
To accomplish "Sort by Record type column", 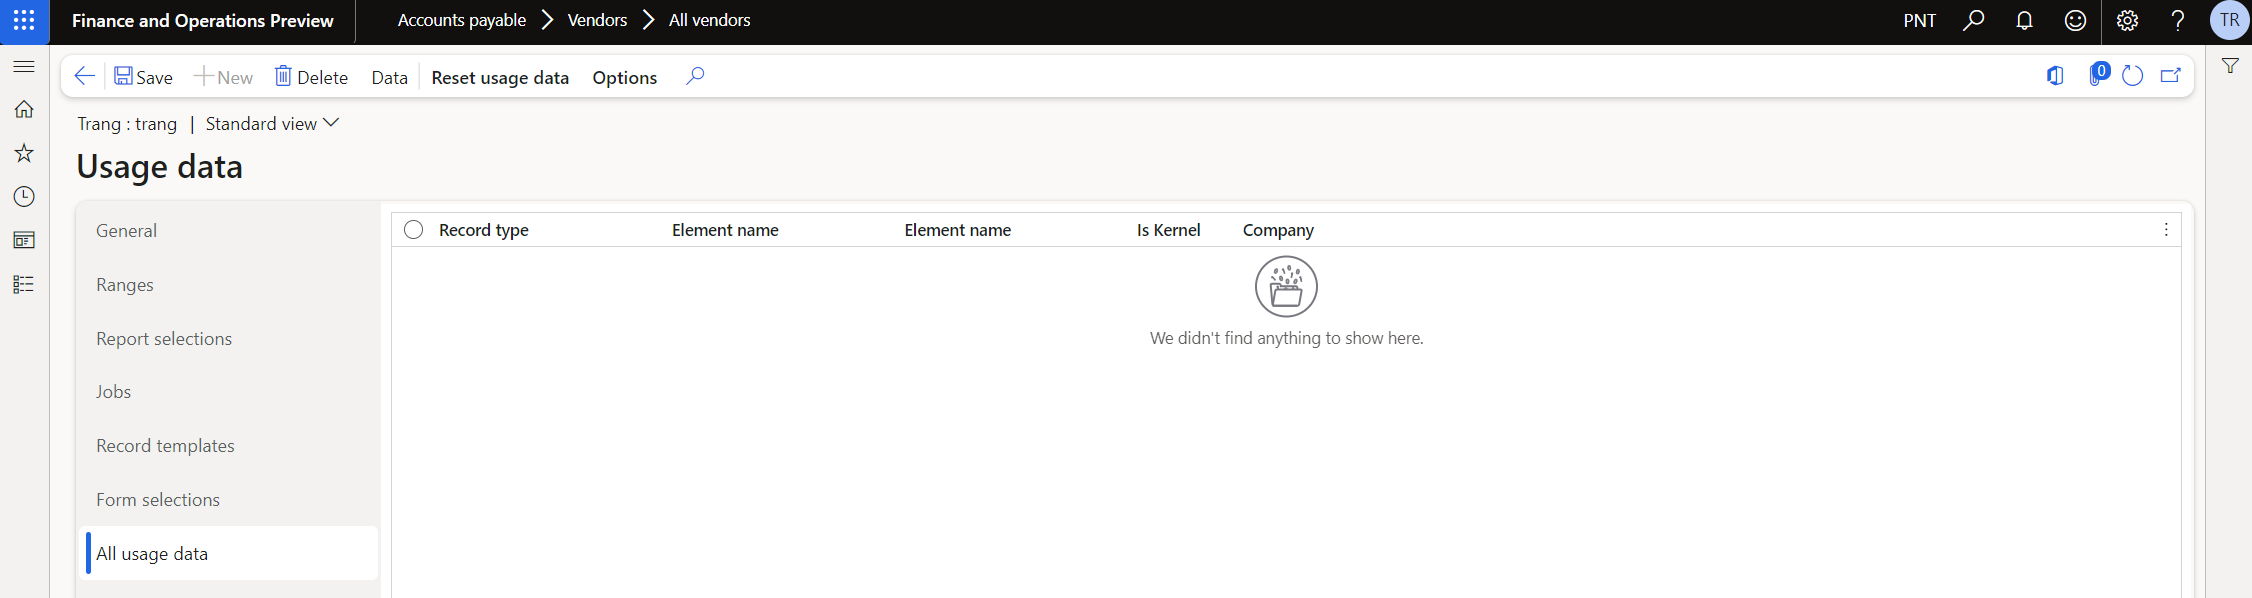I will pyautogui.click(x=484, y=230).
